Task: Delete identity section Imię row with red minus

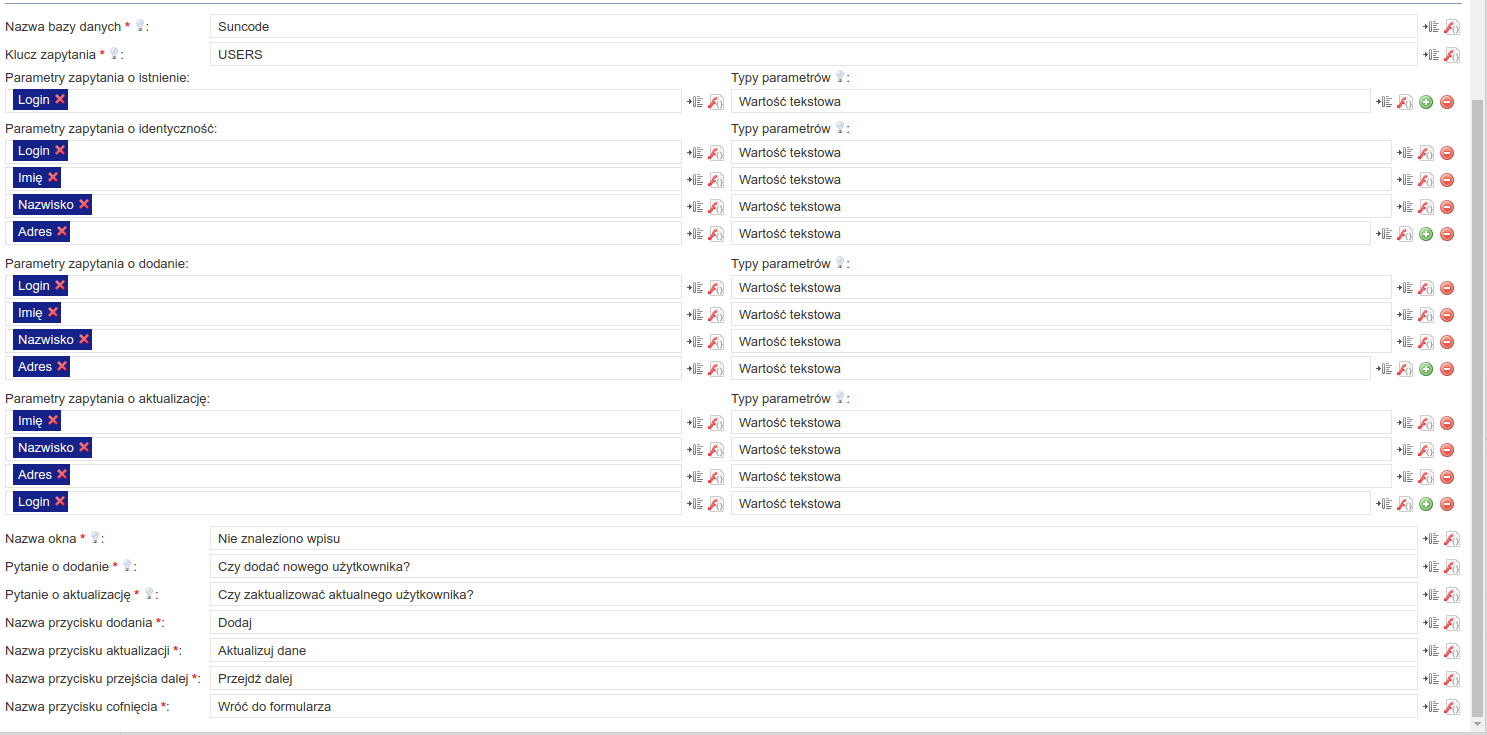Action: pos(1447,180)
